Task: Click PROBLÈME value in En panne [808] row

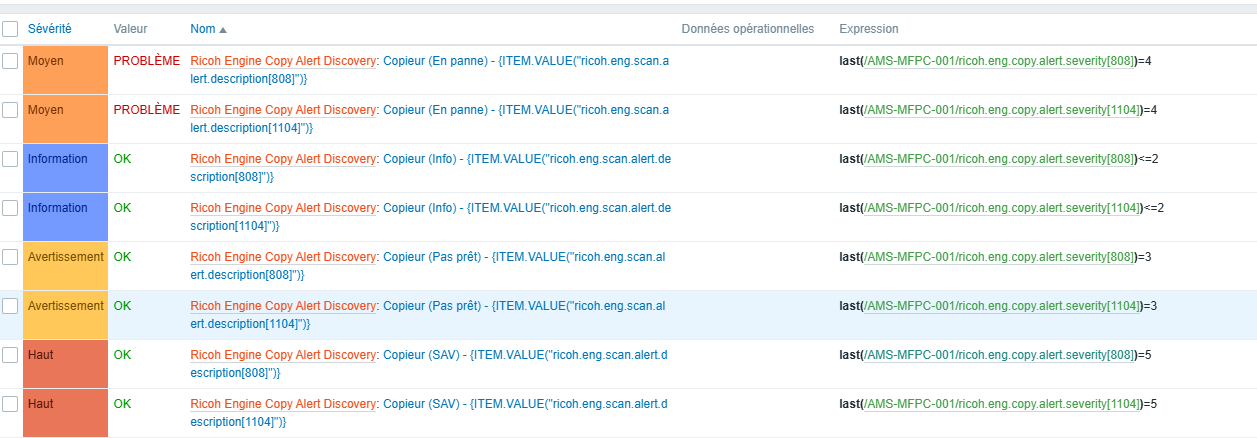Action: click(147, 61)
